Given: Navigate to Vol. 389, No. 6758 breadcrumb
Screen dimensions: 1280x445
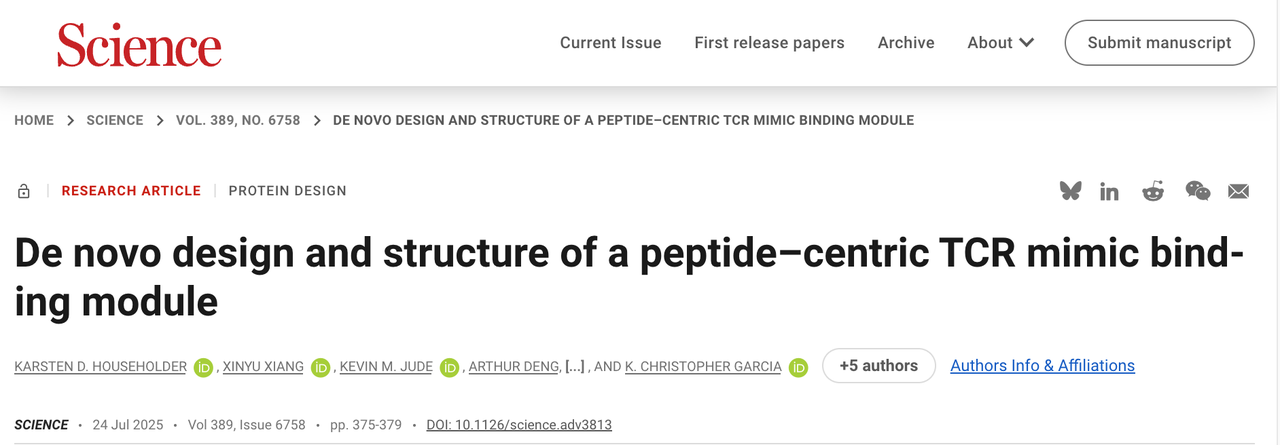Looking at the screenshot, I should click(238, 120).
